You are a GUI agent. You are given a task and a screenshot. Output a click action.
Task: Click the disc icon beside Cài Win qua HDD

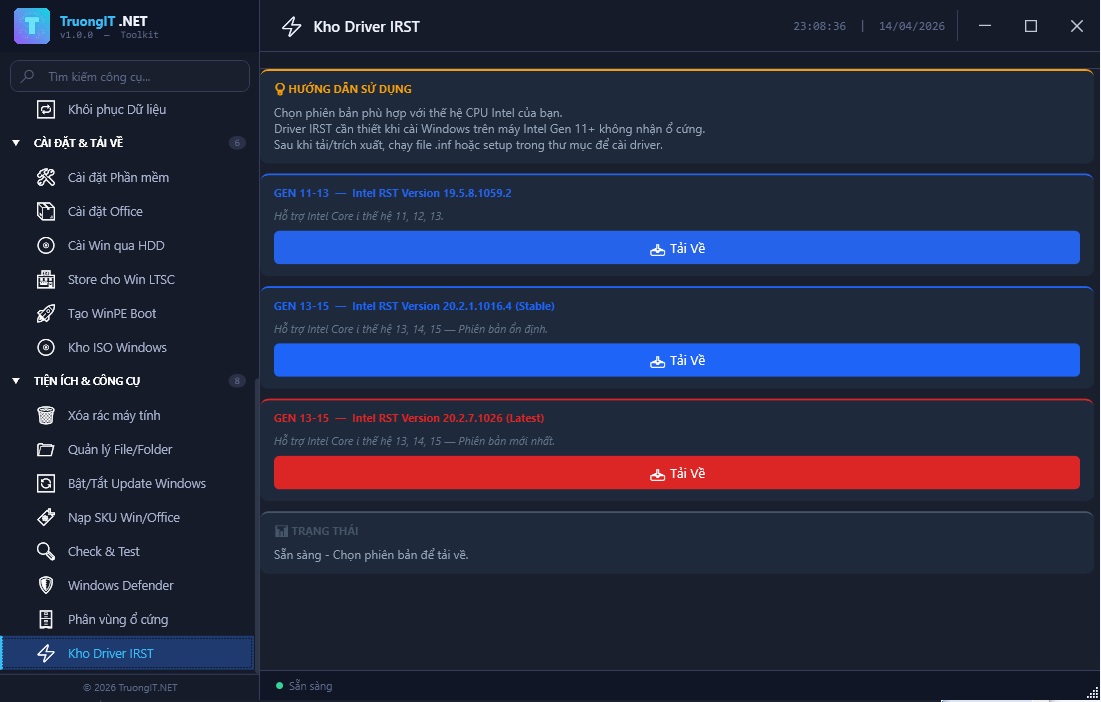pyautogui.click(x=46, y=245)
